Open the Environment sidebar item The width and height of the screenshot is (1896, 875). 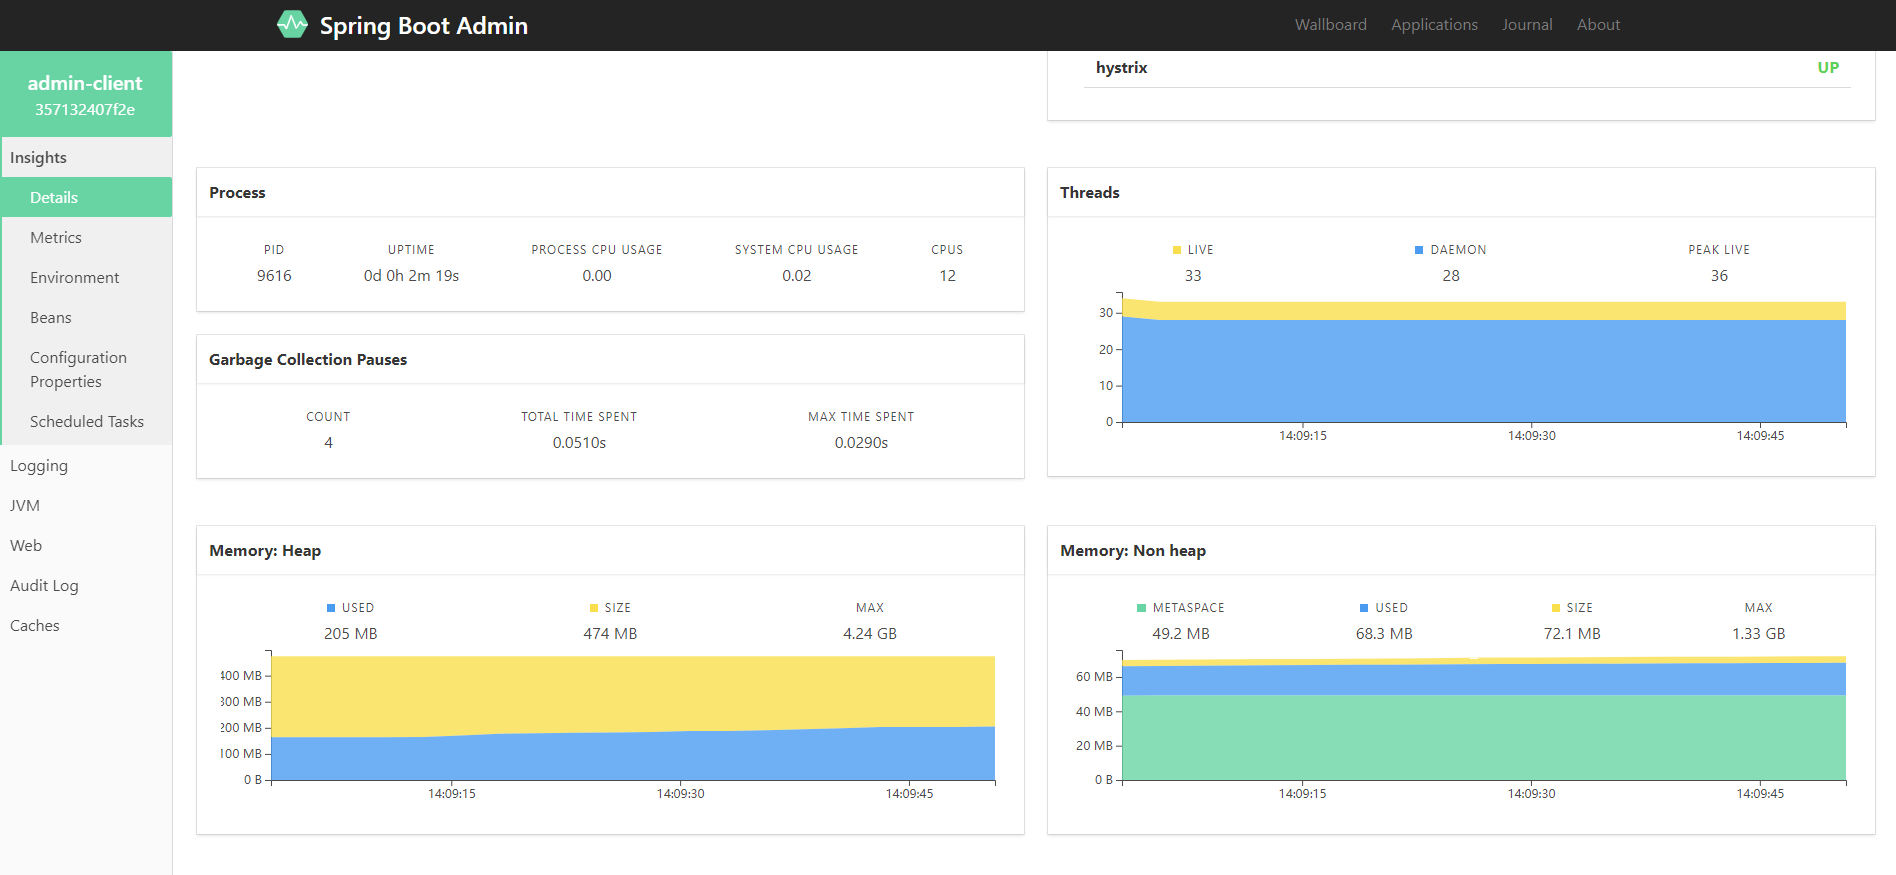tap(86, 277)
